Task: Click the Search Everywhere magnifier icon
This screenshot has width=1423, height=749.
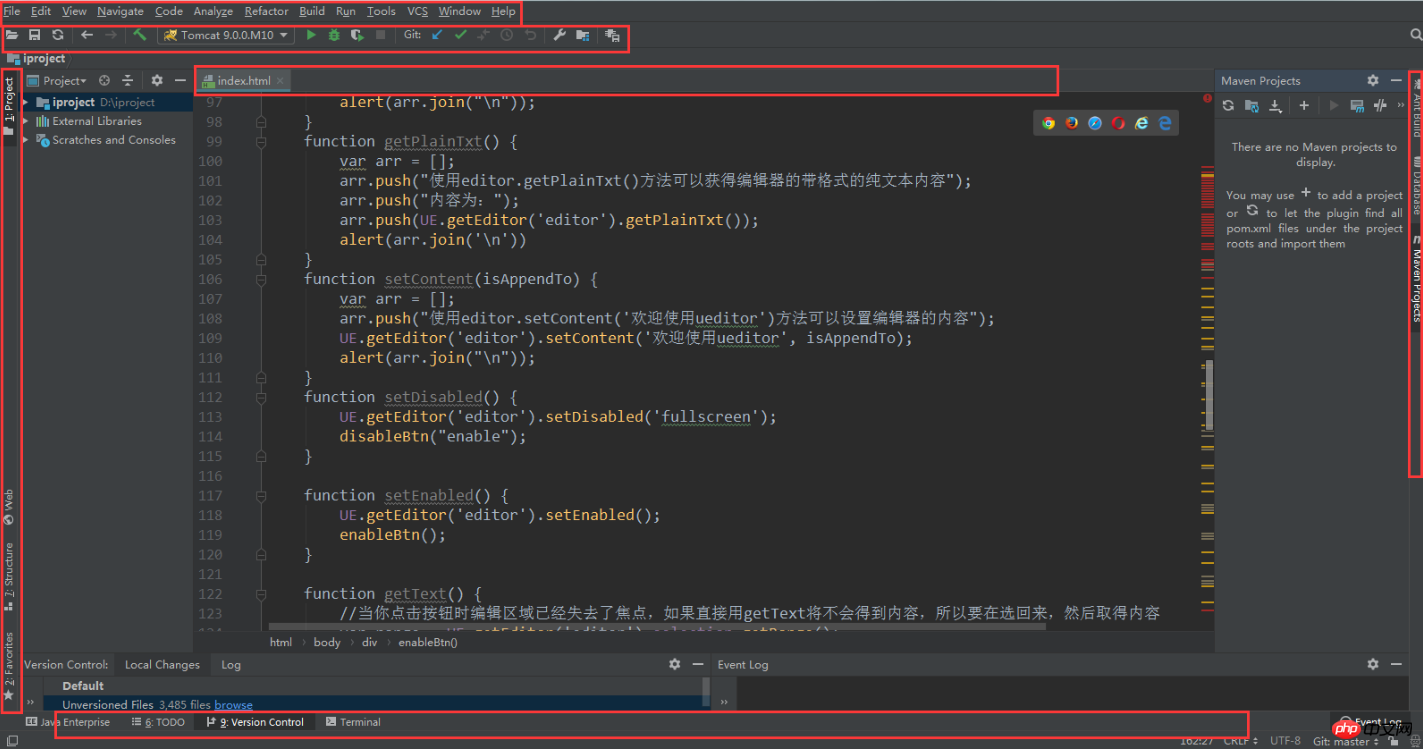Action: coord(1415,35)
